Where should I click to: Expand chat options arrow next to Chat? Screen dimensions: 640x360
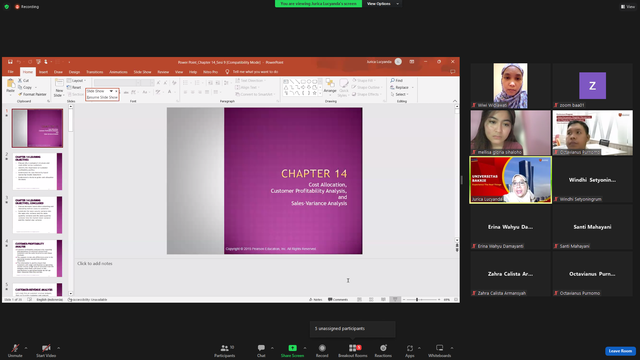[x=272, y=348]
